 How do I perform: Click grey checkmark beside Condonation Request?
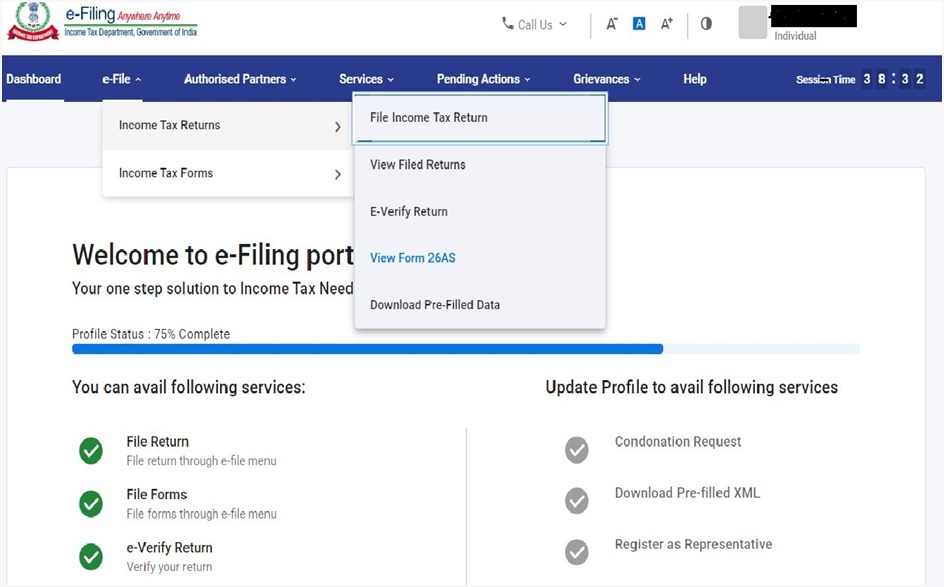click(577, 450)
